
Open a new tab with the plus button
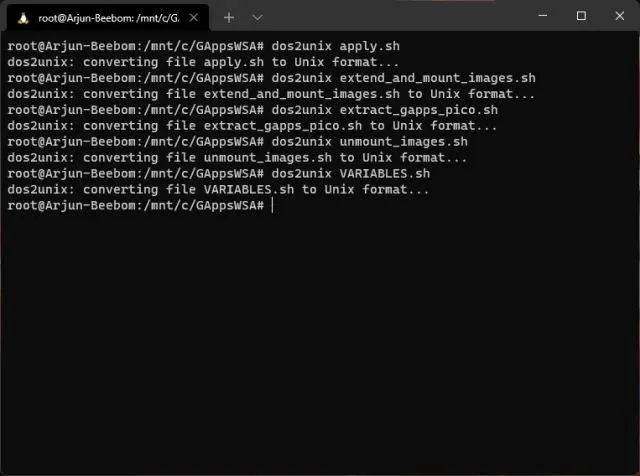click(229, 17)
